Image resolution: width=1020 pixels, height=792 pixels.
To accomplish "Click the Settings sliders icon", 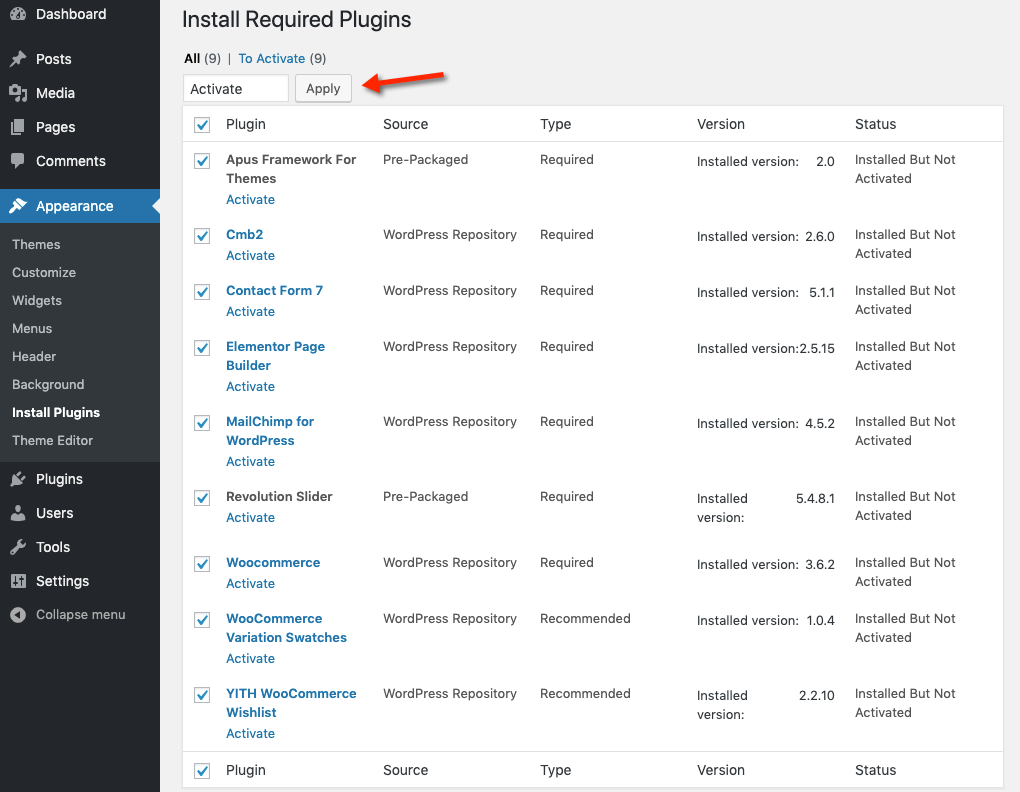I will [x=18, y=581].
